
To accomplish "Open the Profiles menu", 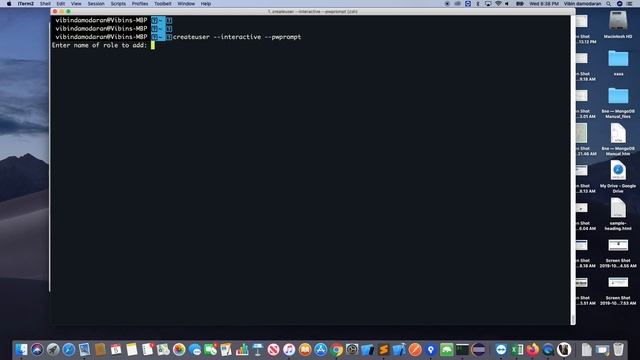I will [x=140, y=4].
